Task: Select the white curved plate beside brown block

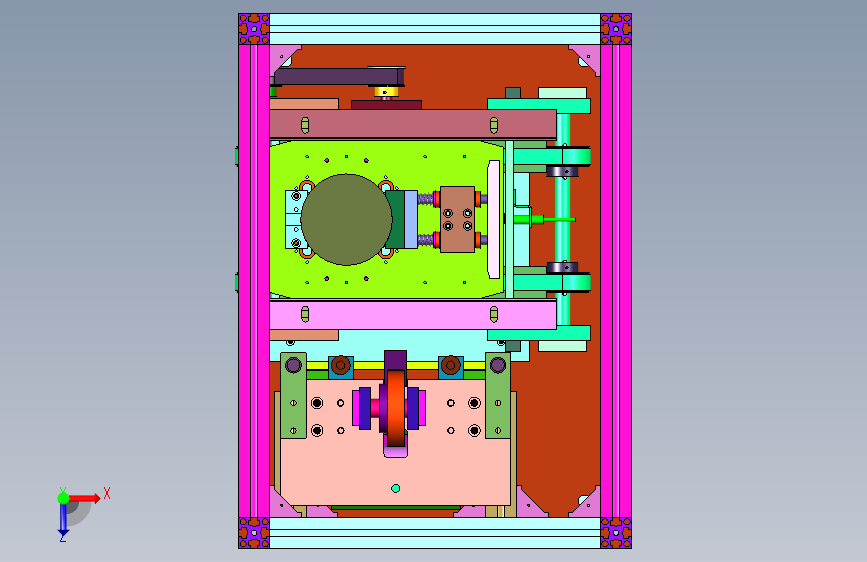Action: click(x=494, y=220)
